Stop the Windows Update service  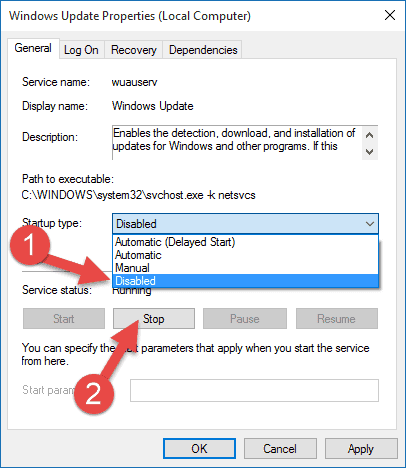click(x=154, y=319)
